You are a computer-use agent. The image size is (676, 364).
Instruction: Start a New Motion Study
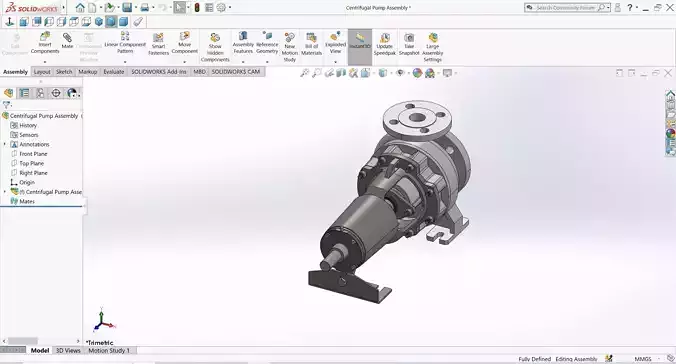[290, 47]
